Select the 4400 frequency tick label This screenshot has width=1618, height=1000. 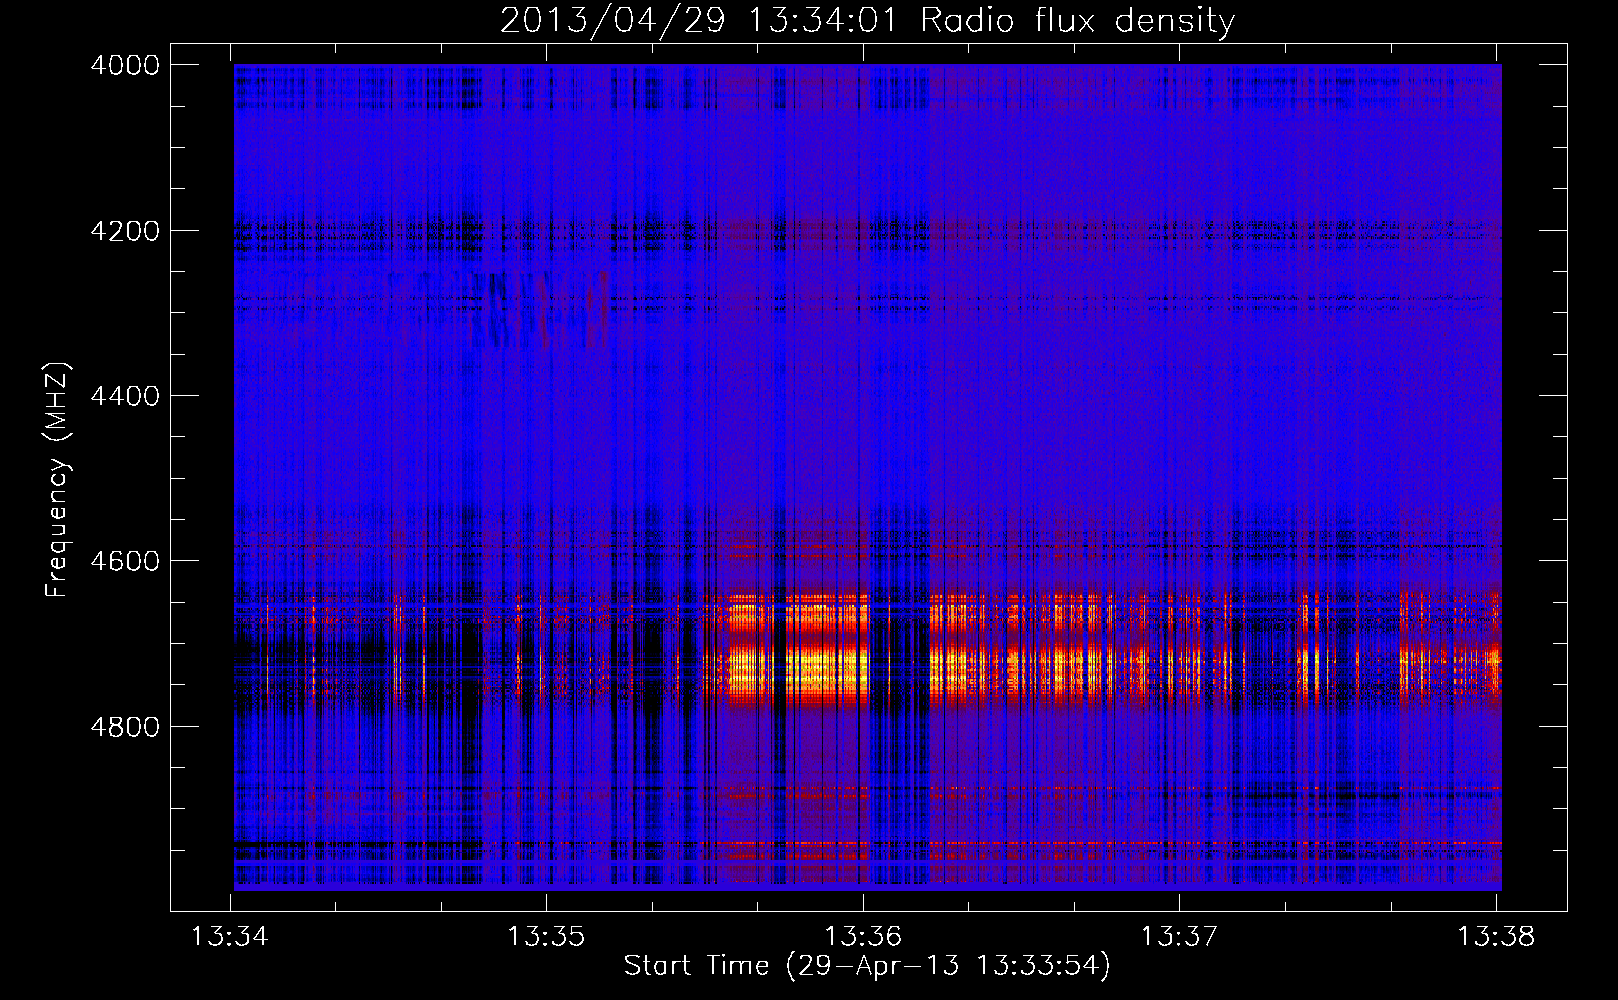(125, 396)
